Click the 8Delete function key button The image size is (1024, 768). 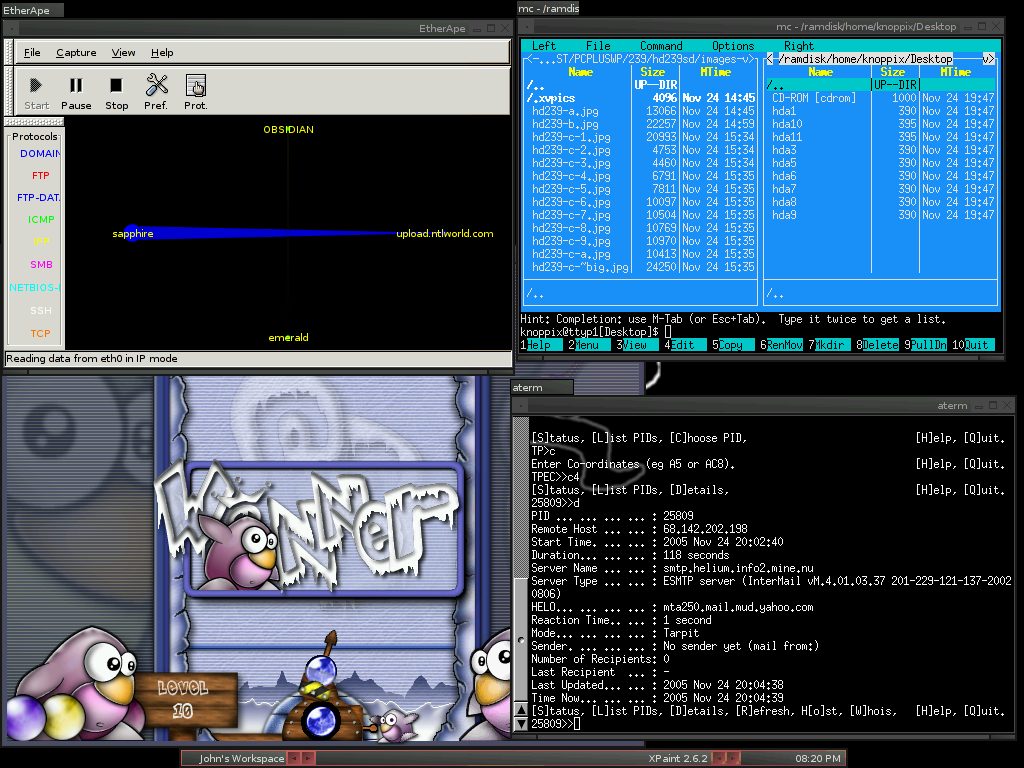877,345
